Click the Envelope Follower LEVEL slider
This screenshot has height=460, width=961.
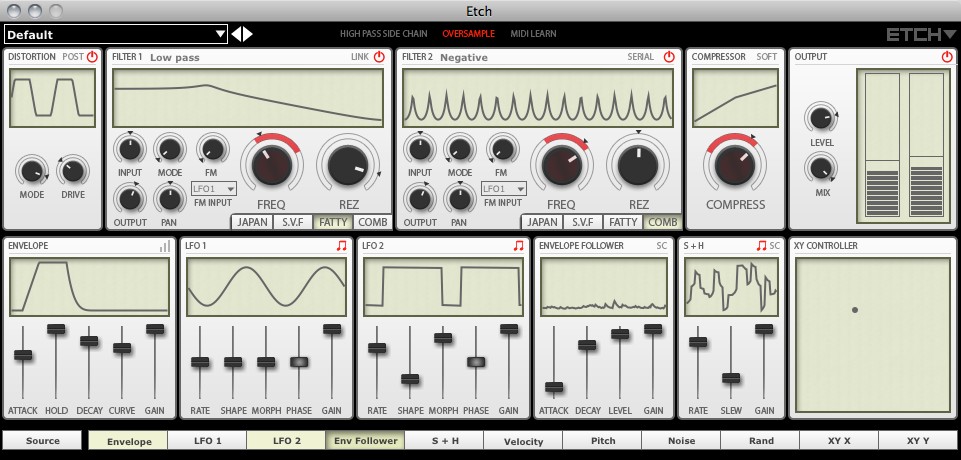(620, 334)
